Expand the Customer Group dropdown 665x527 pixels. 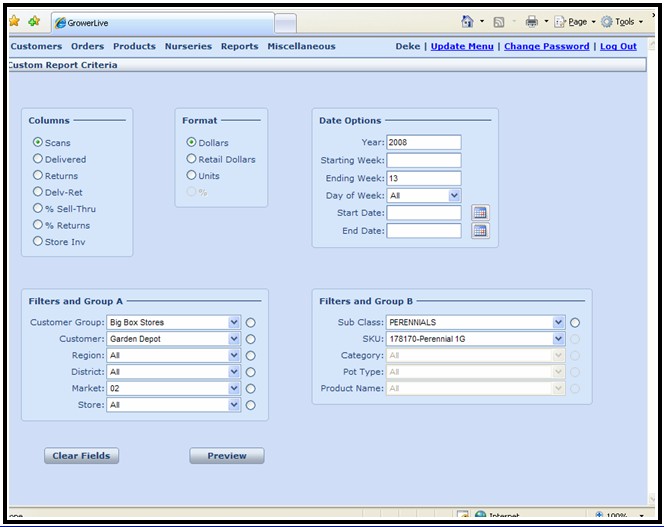234,323
